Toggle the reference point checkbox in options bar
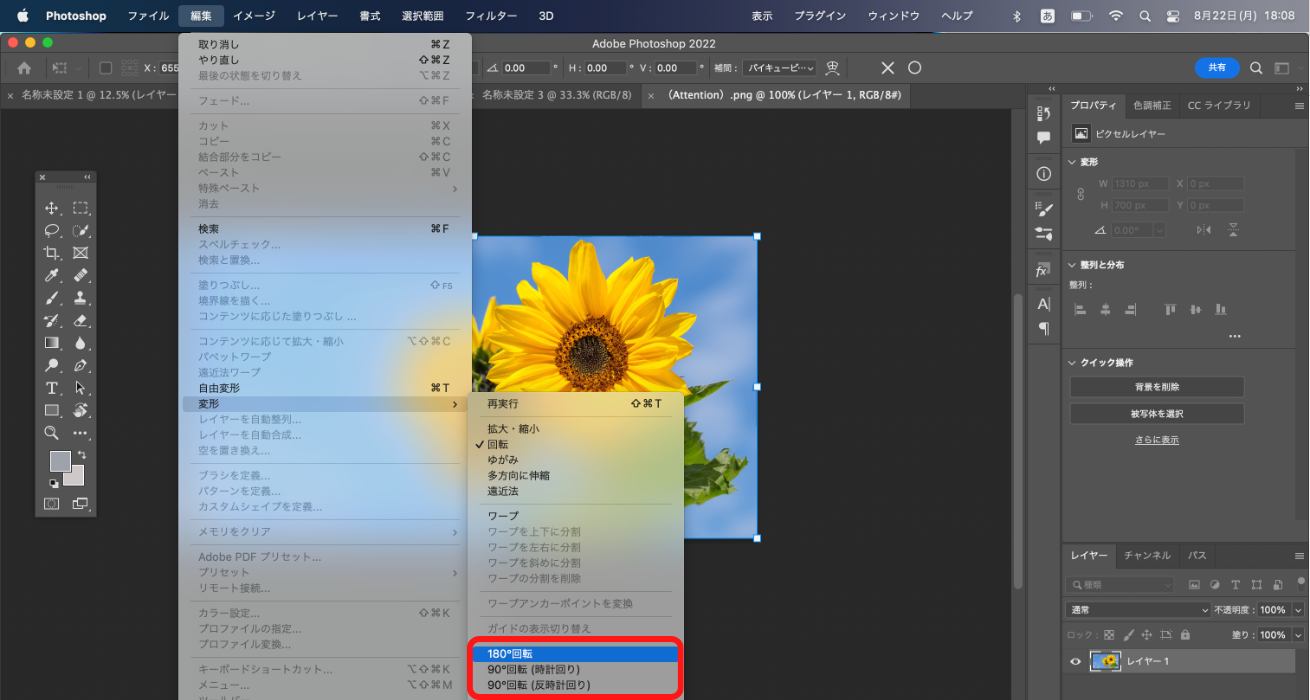Viewport: 1310px width, 700px height. tap(106, 68)
